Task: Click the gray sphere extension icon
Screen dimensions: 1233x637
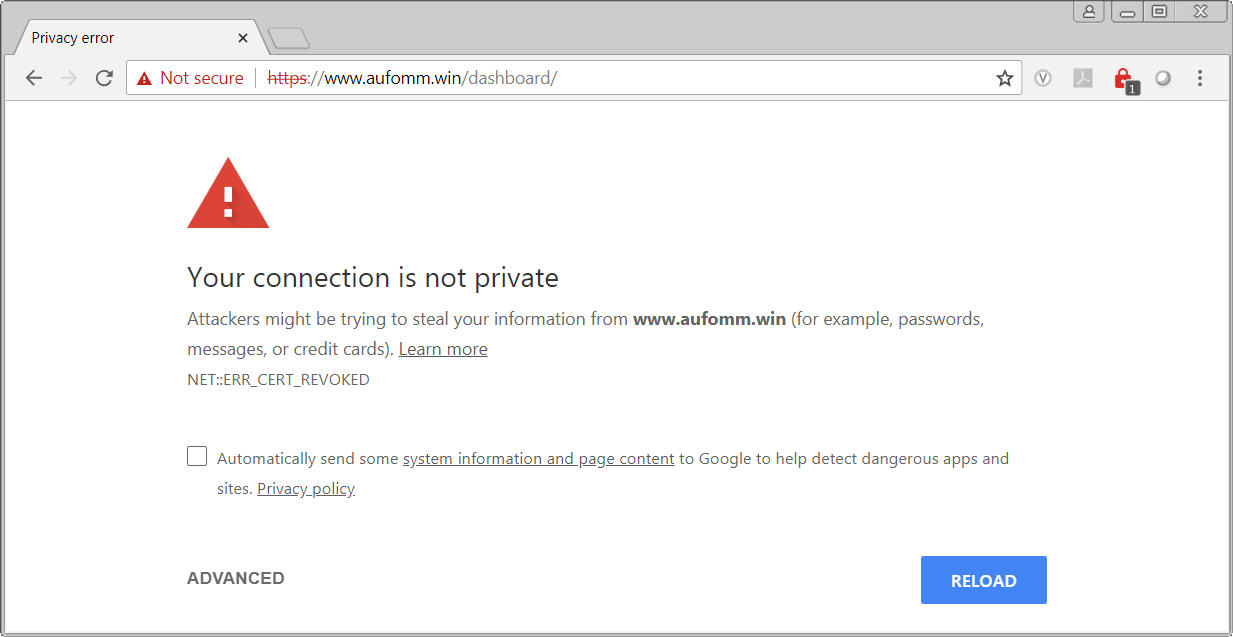Action: (1163, 78)
